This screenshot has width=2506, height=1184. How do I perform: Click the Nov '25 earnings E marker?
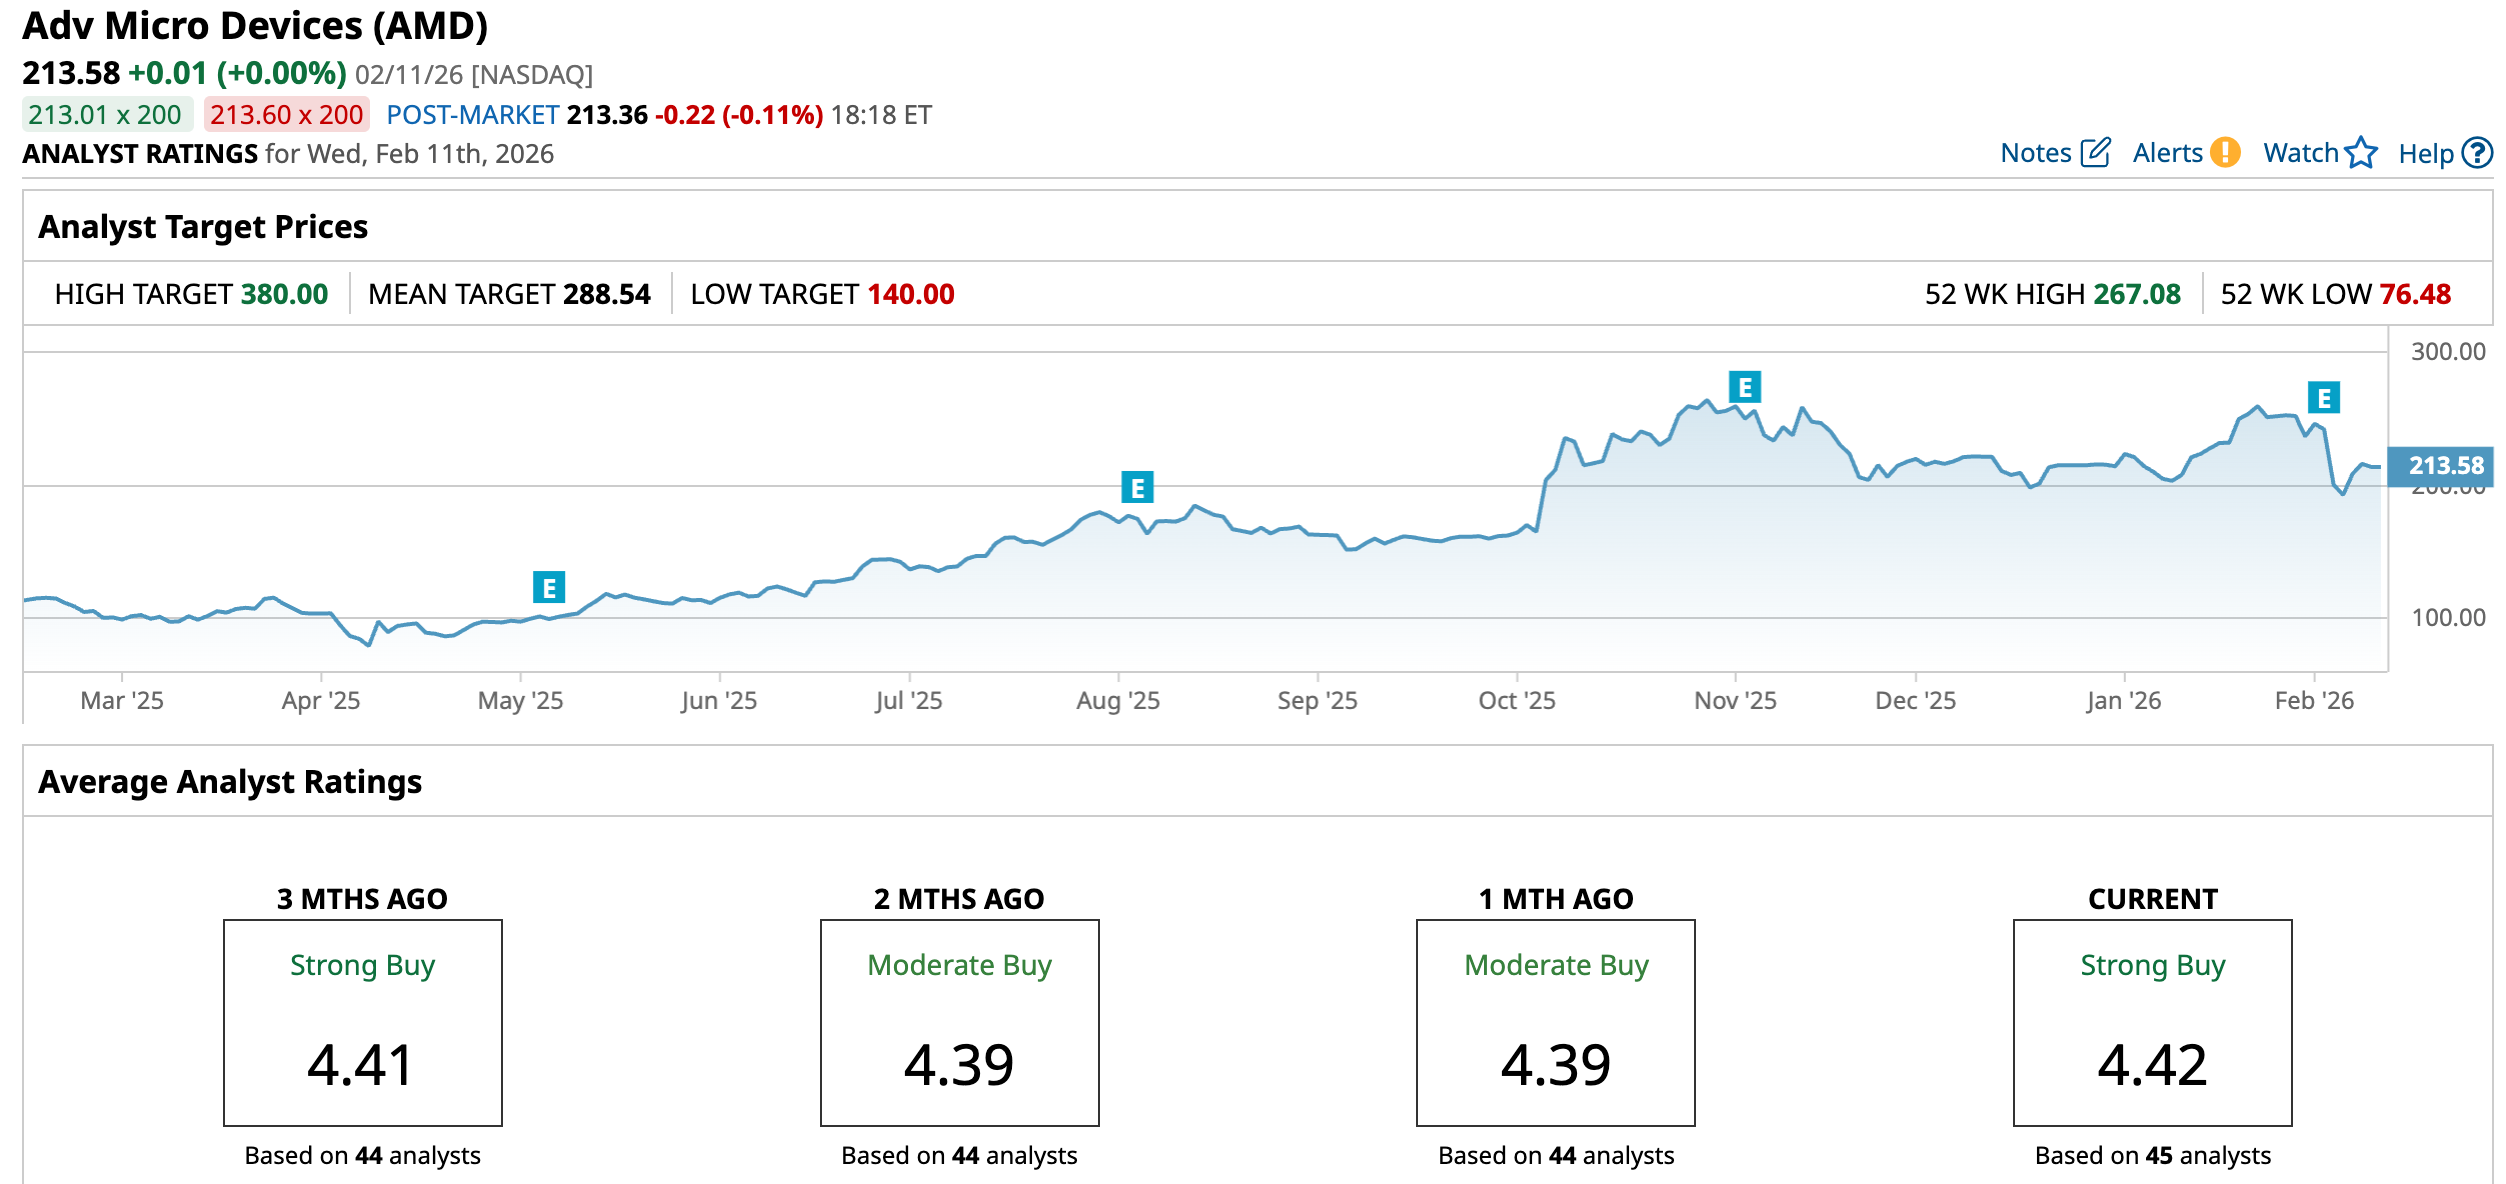(x=1745, y=386)
